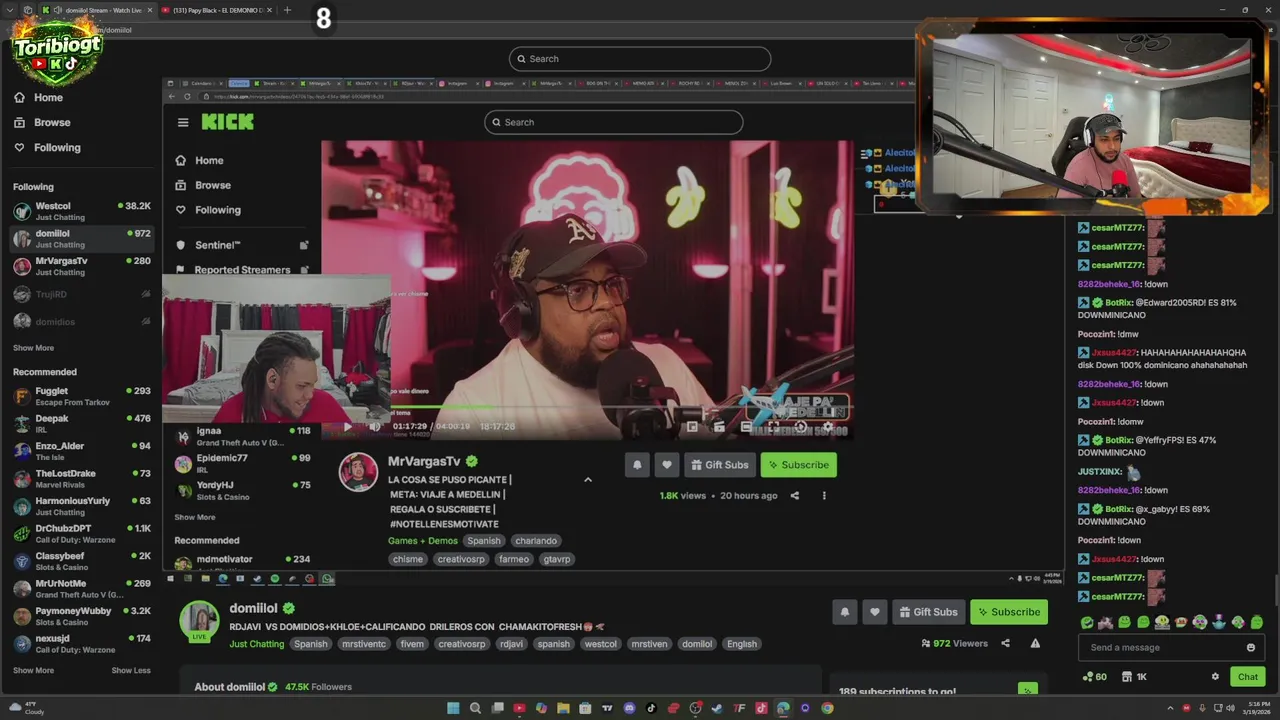1280x720 pixels.
Task: Click the Games + Demos category link
Action: click(x=423, y=541)
